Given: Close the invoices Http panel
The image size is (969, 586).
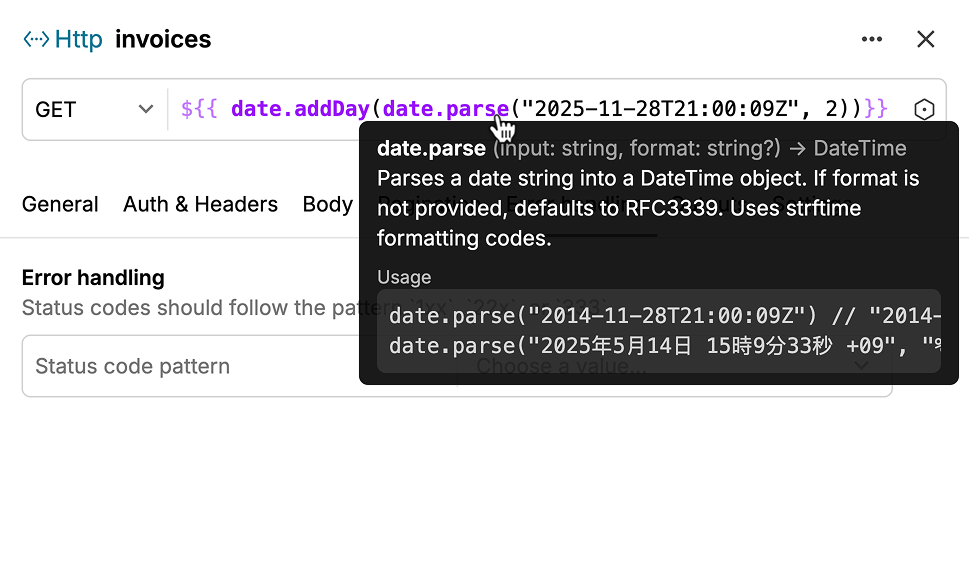Looking at the screenshot, I should coord(926,40).
